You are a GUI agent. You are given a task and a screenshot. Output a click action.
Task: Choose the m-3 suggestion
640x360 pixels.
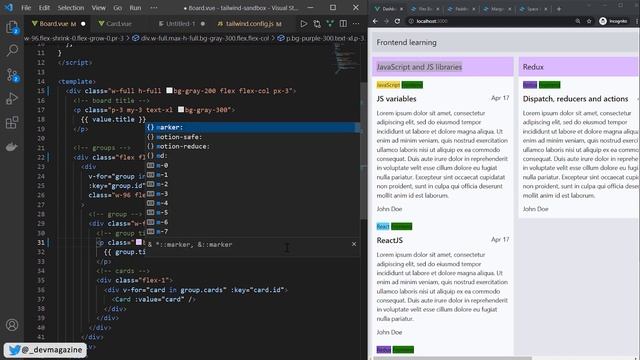[252, 193]
